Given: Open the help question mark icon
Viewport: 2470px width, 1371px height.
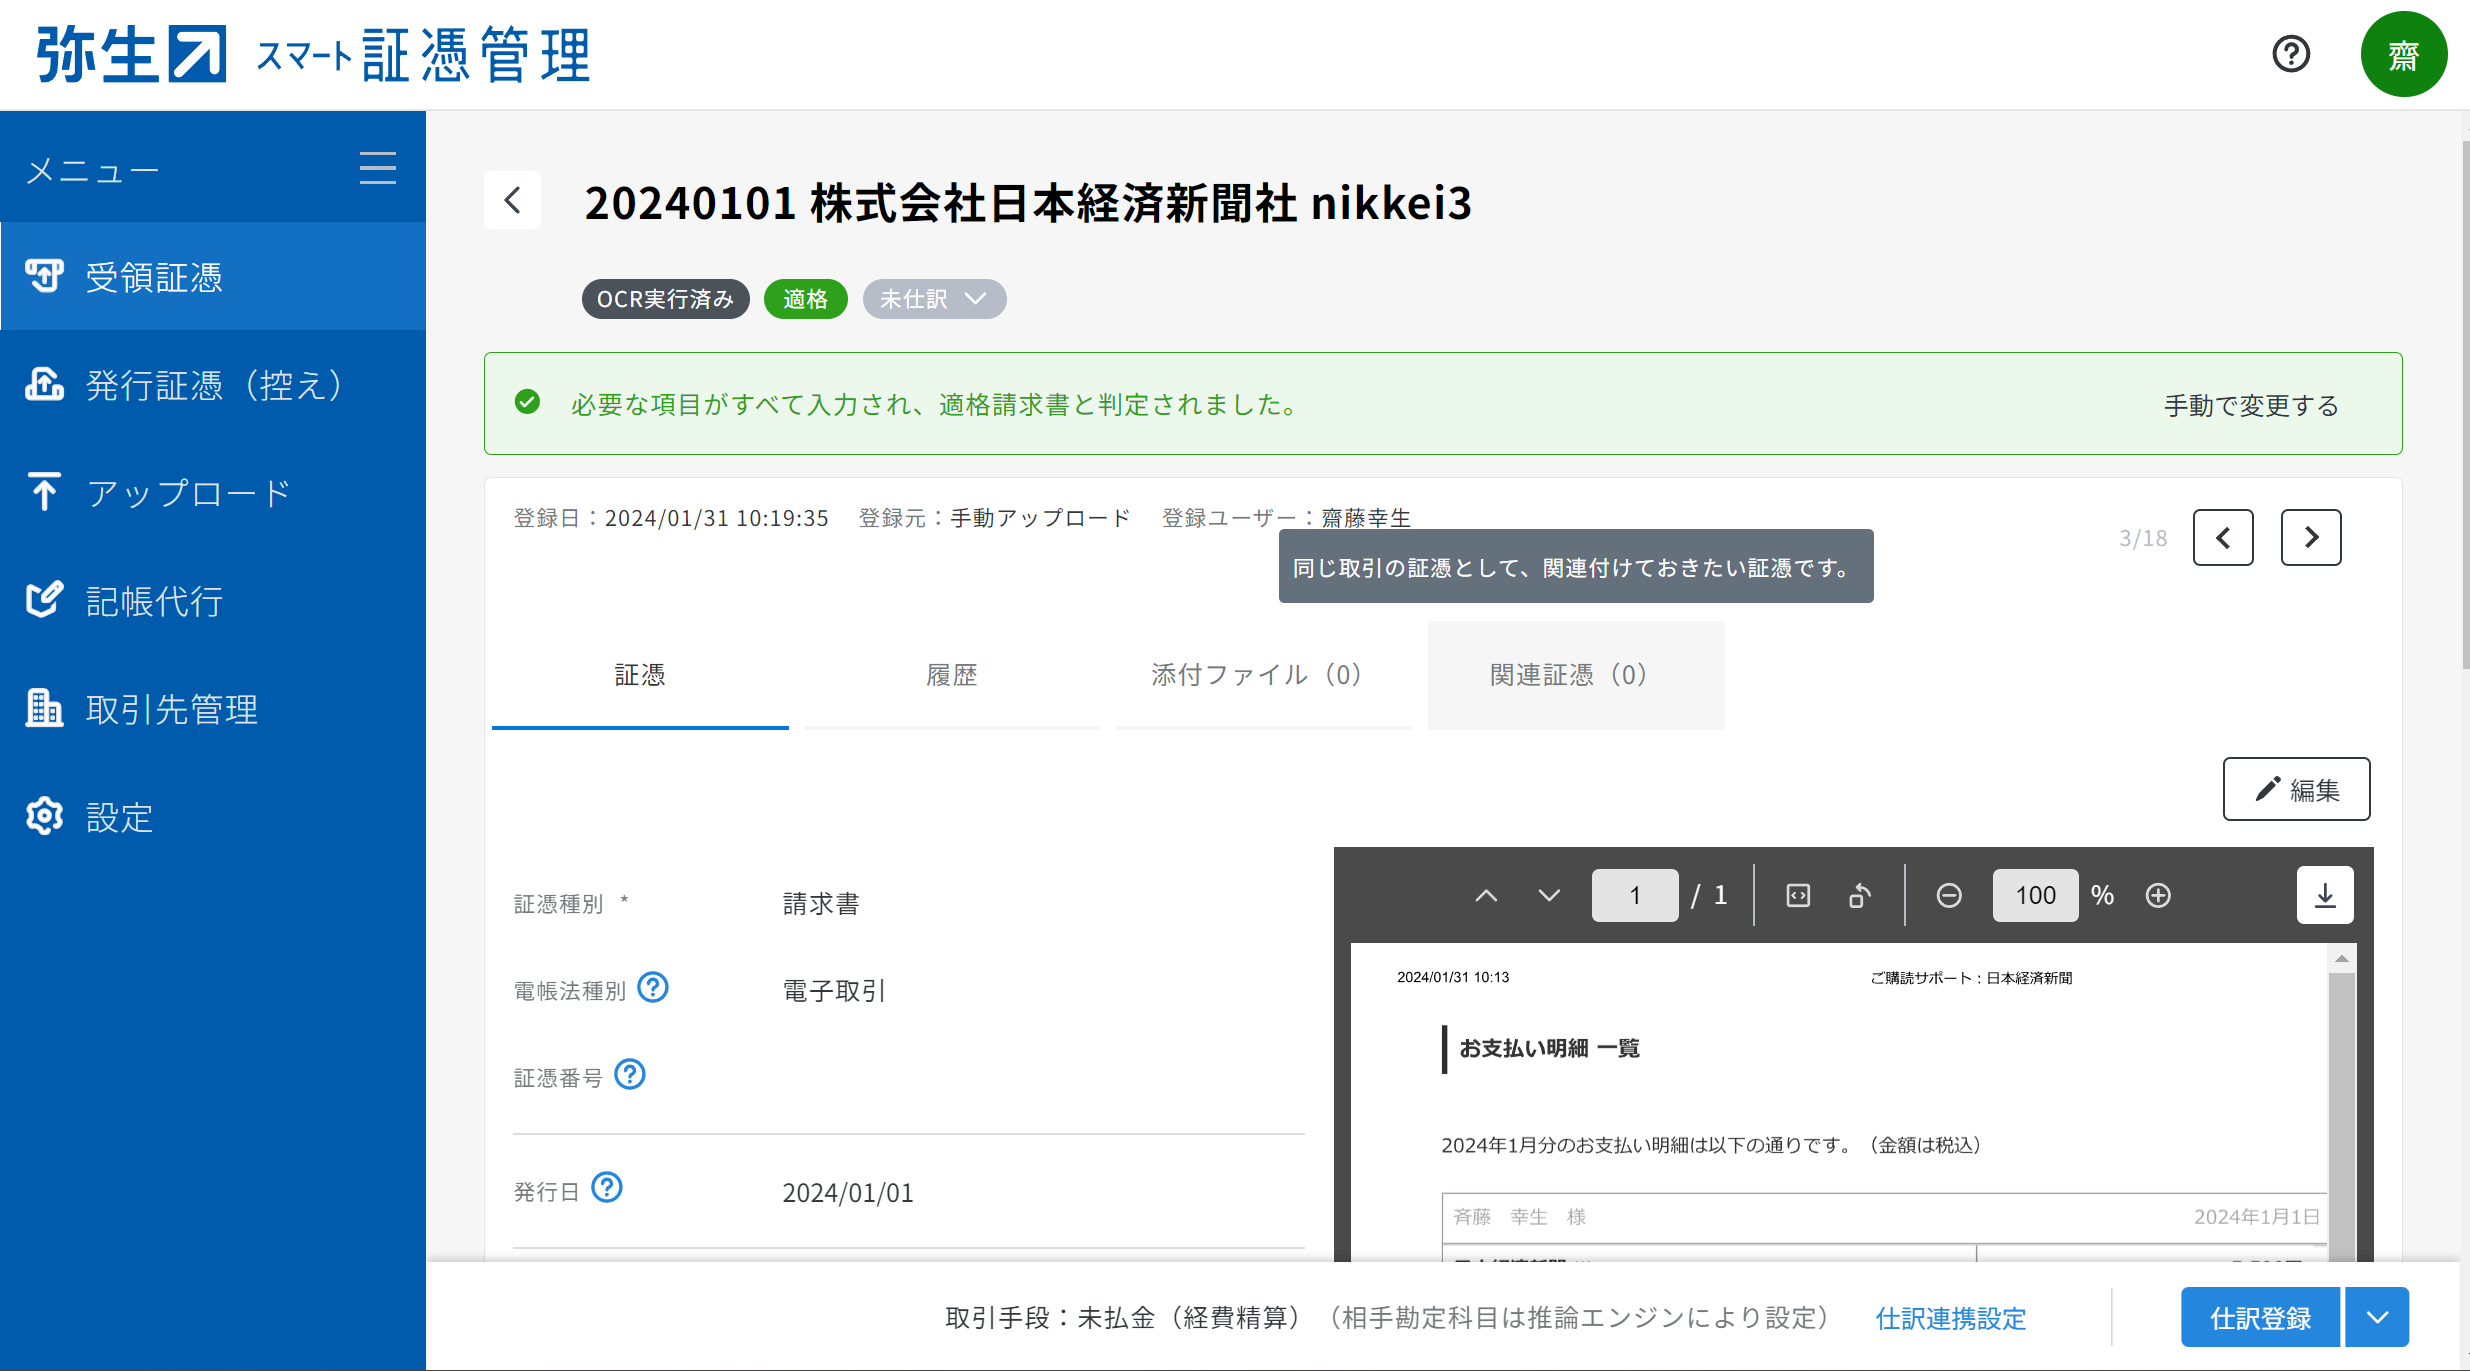Looking at the screenshot, I should [2291, 54].
